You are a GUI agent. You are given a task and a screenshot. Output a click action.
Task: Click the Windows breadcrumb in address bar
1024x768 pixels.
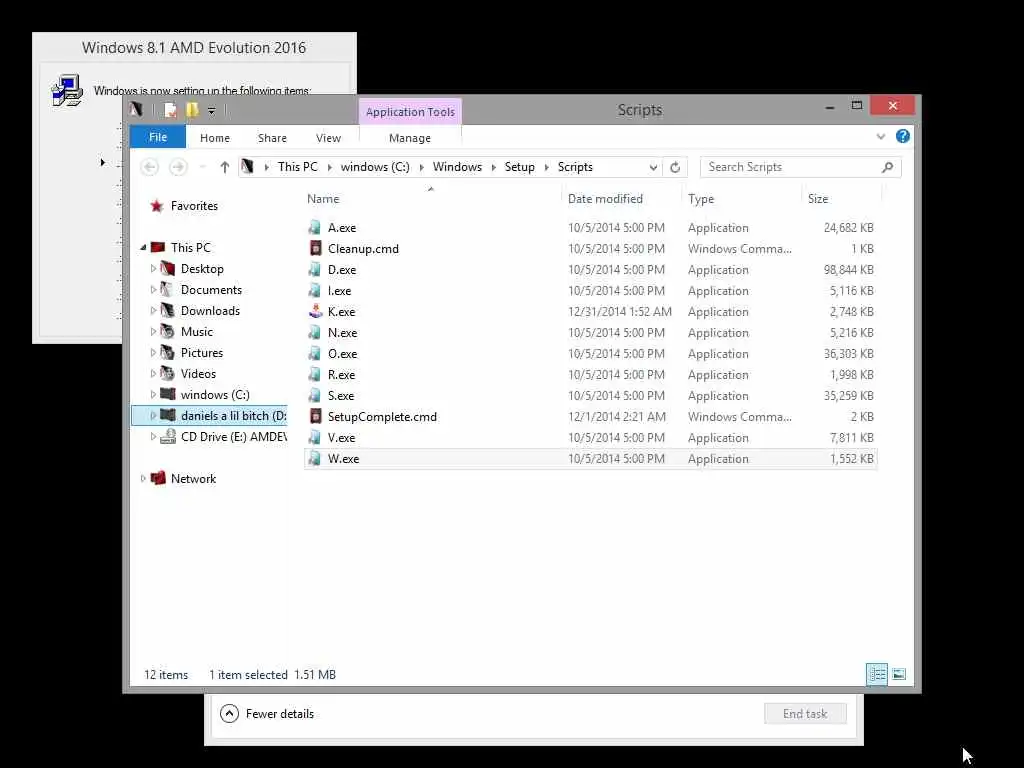457,167
